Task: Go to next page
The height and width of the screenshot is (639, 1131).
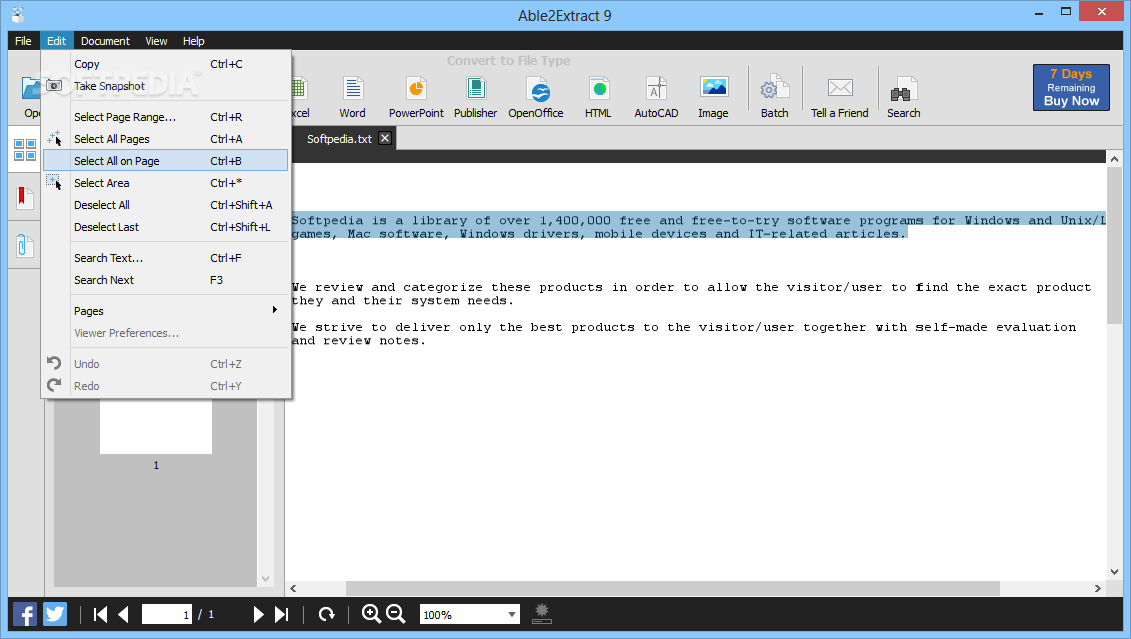Action: pyautogui.click(x=258, y=614)
